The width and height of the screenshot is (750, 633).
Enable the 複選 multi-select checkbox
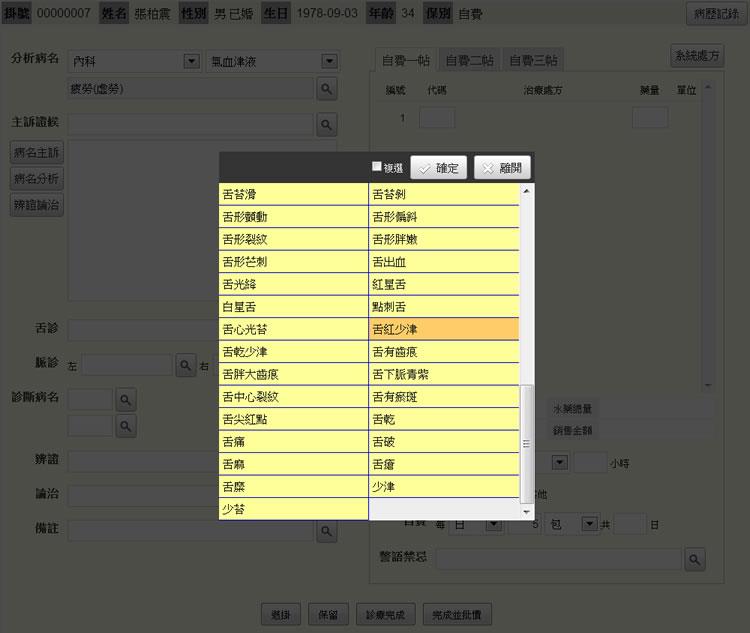point(377,167)
